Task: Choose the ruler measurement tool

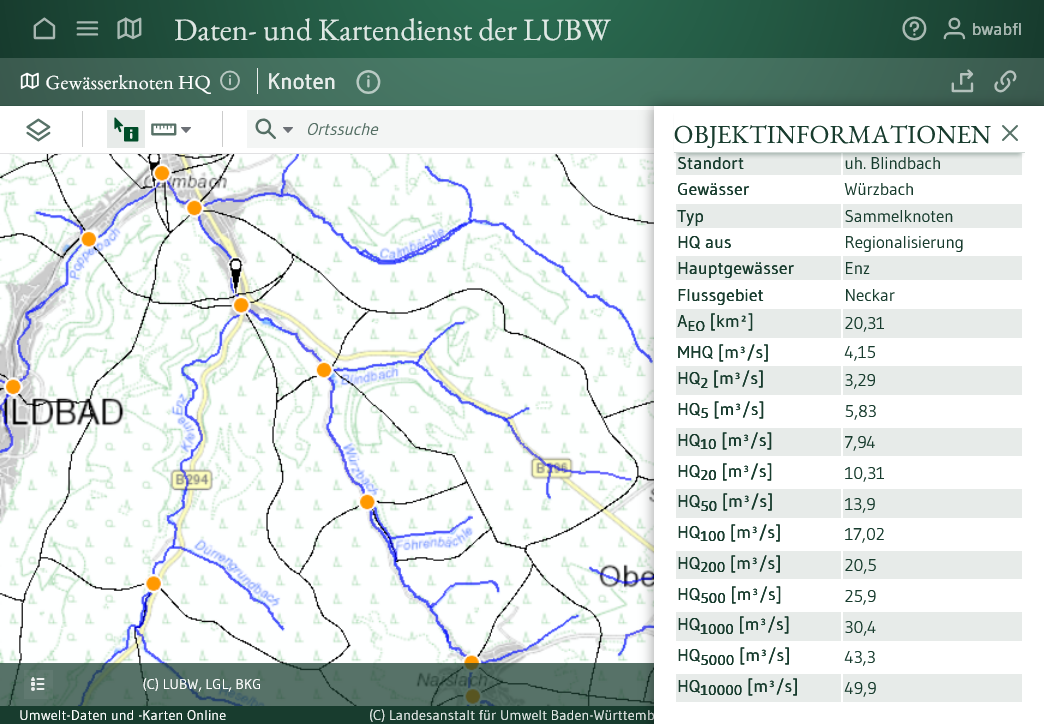Action: click(x=163, y=129)
